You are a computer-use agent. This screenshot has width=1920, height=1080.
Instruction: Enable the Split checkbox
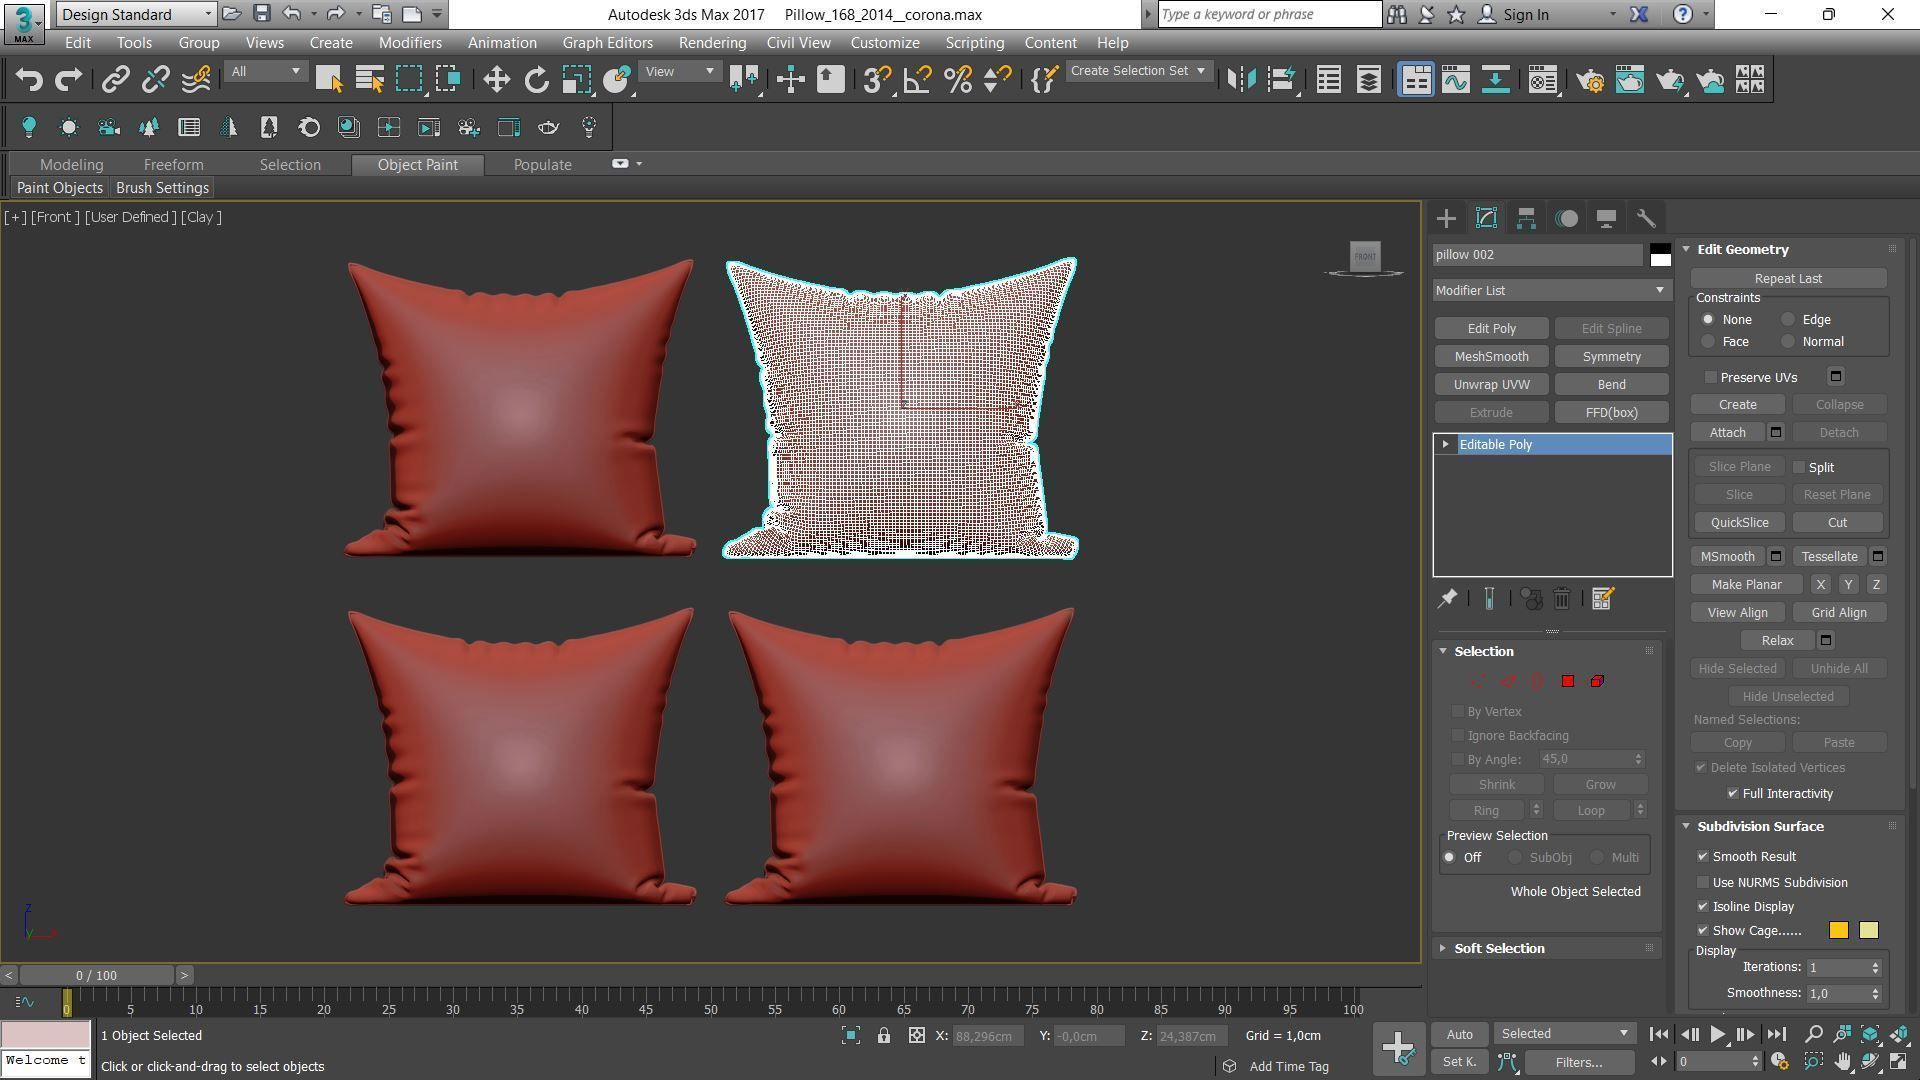[1799, 468]
